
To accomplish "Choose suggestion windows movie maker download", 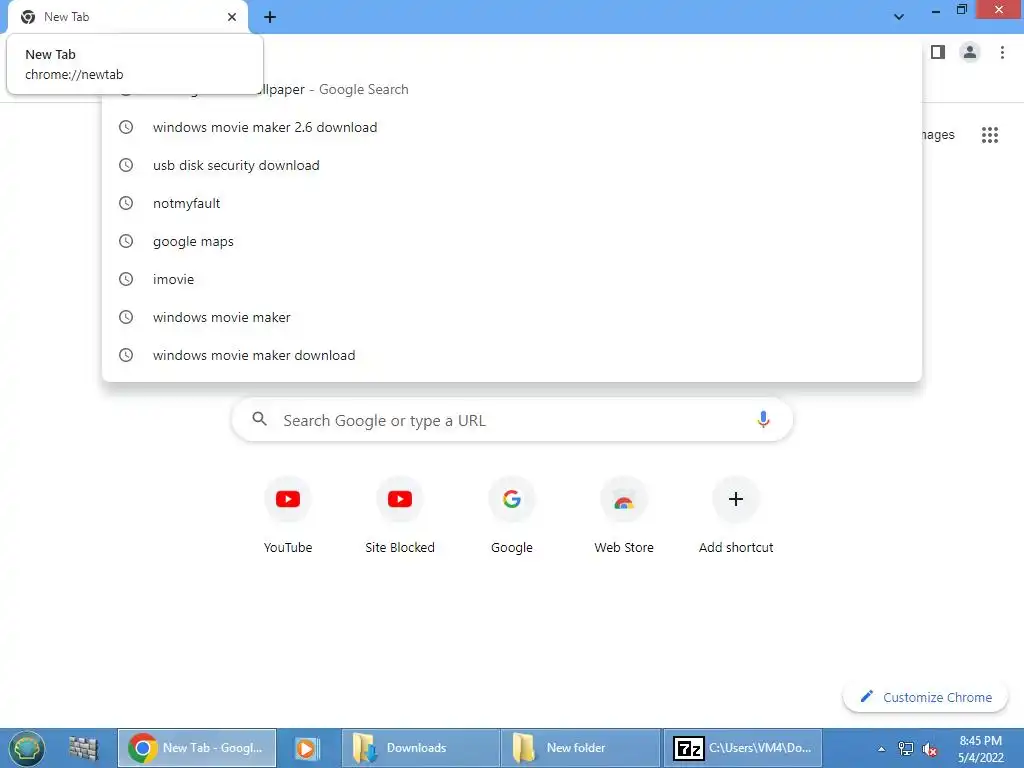I will (x=512, y=355).
